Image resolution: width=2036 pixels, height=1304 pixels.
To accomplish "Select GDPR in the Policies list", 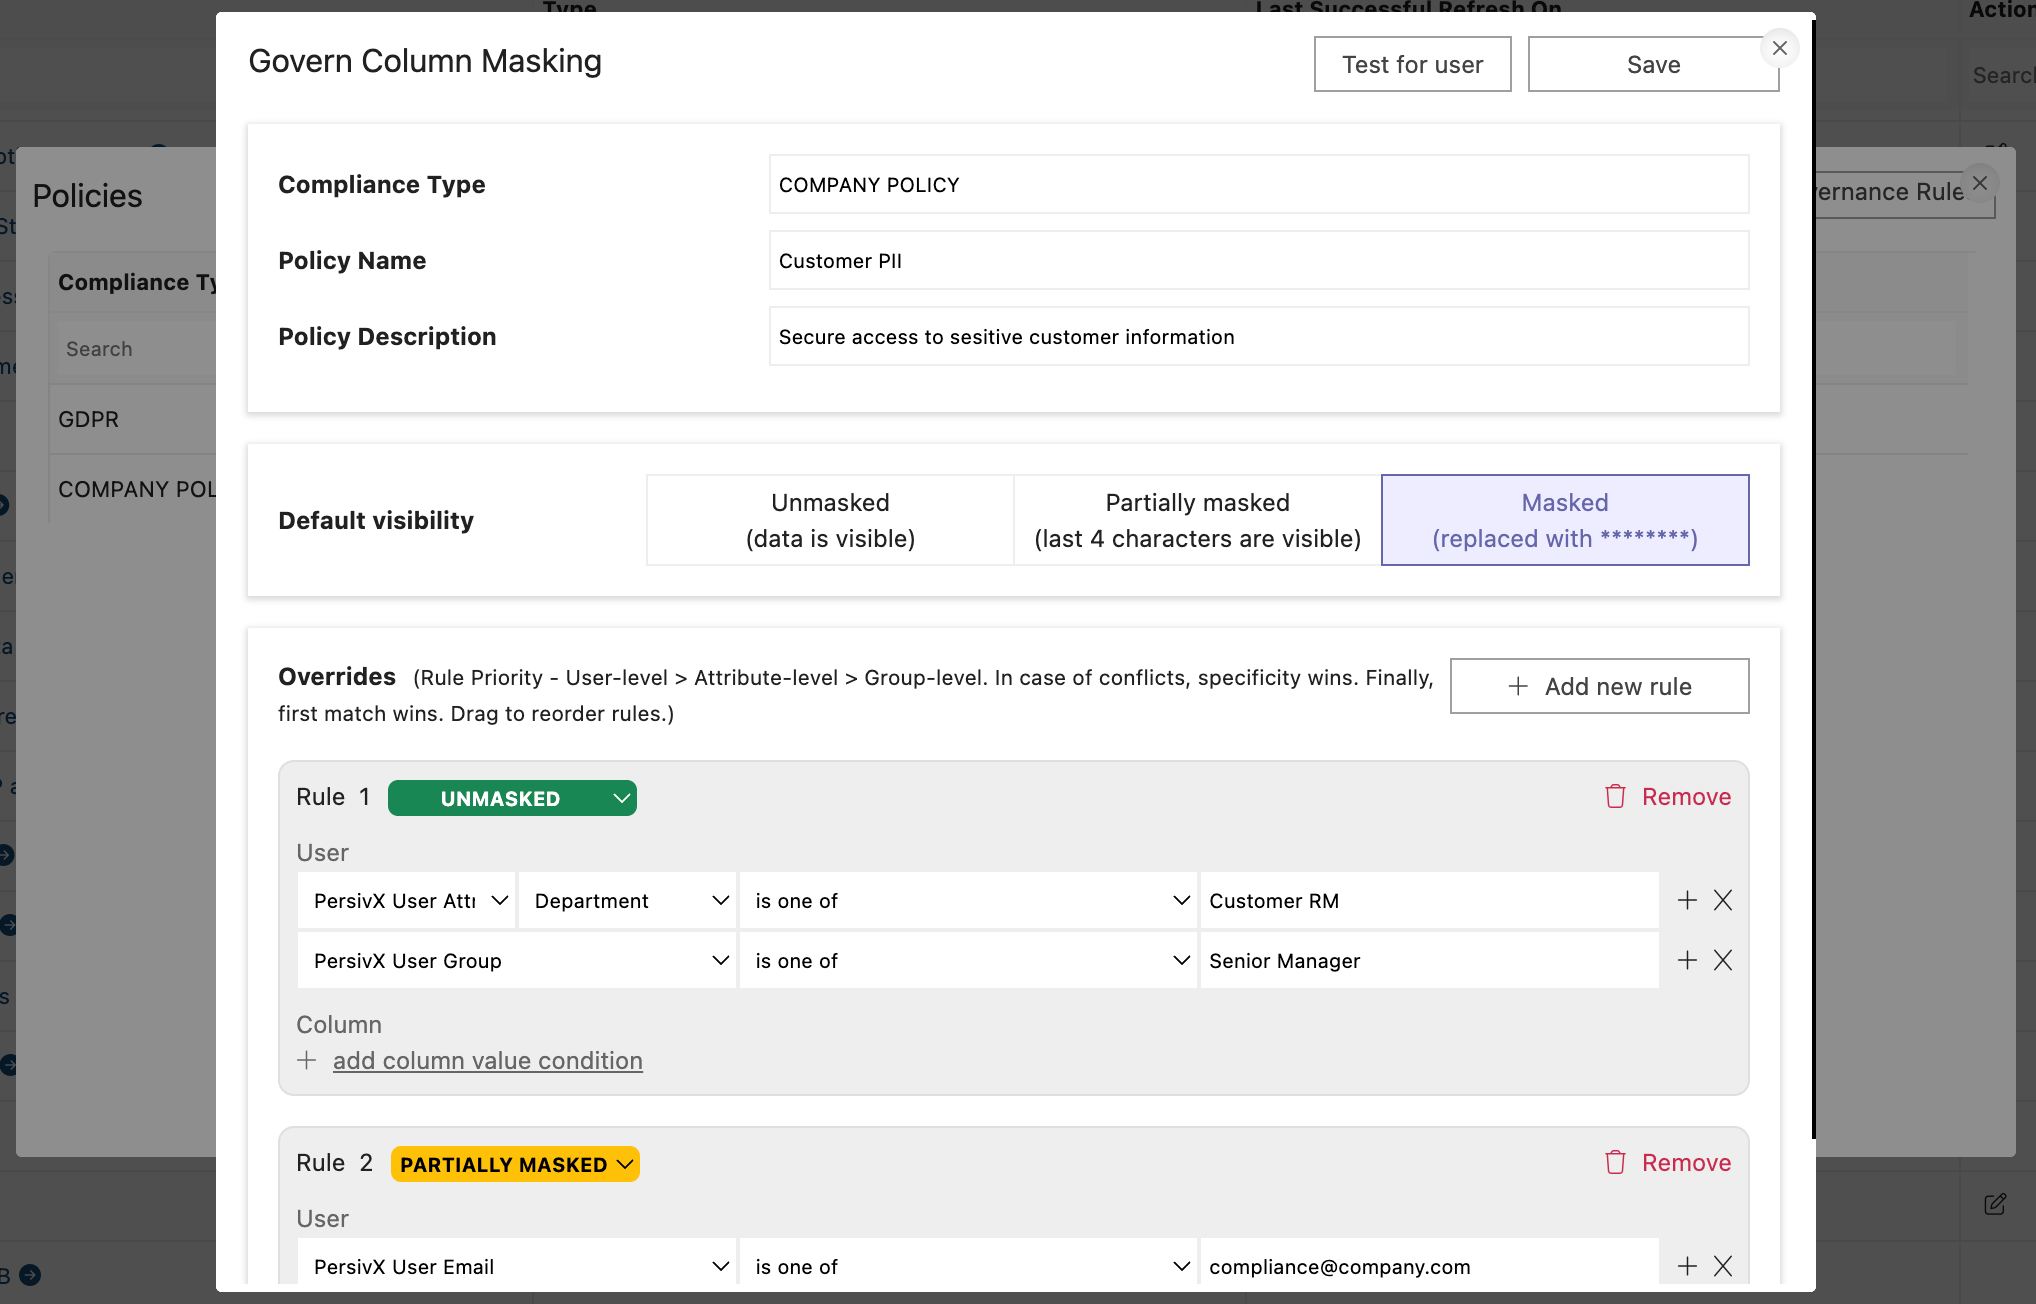I will tap(89, 419).
